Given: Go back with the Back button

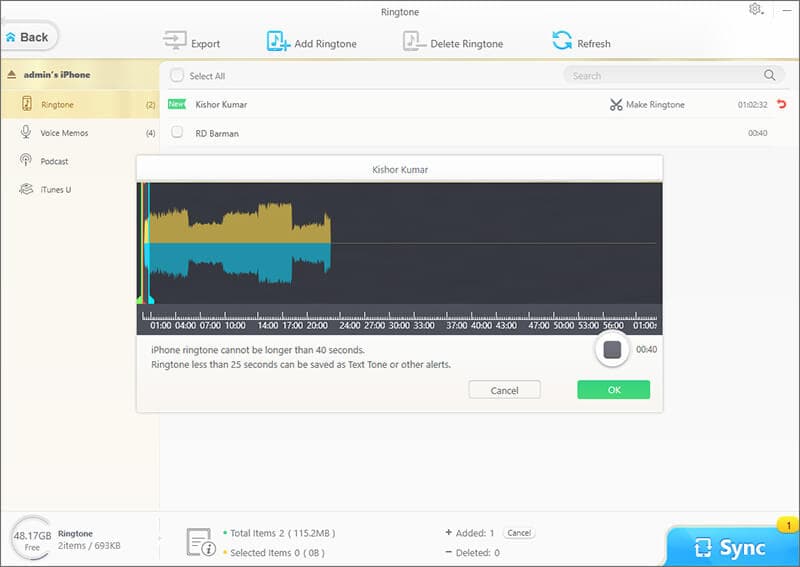Looking at the screenshot, I should coord(29,37).
